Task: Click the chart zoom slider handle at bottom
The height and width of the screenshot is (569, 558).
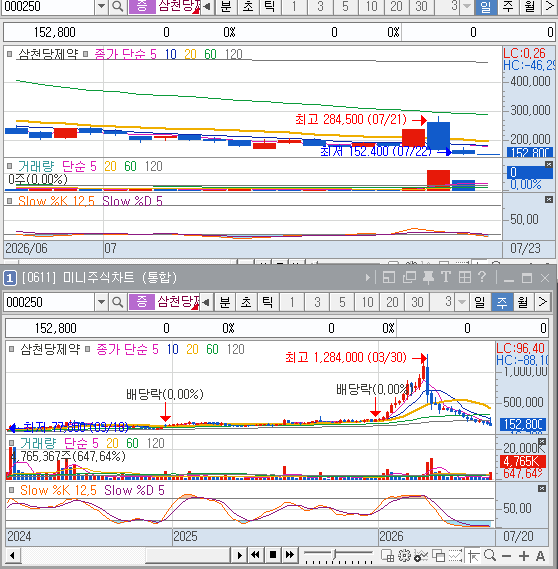Action: pyautogui.click(x=335, y=554)
